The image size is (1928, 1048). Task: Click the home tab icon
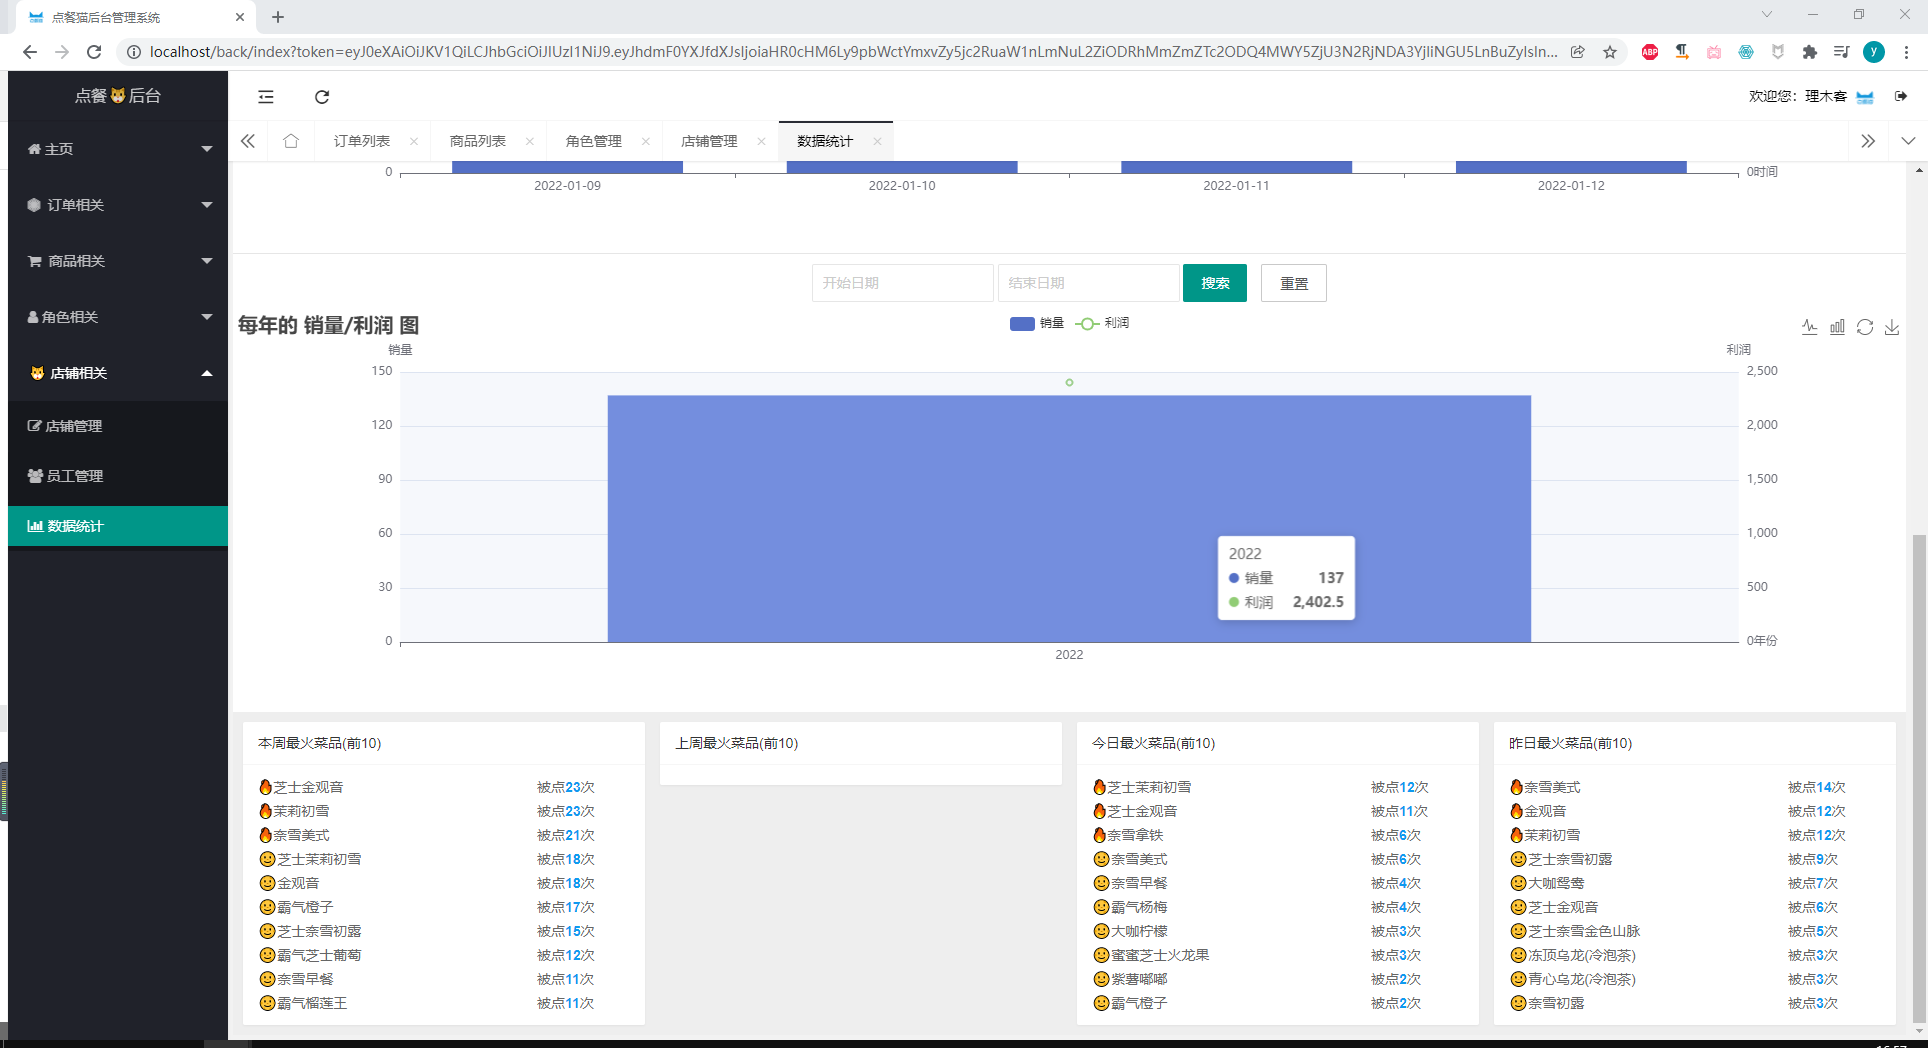pos(291,141)
